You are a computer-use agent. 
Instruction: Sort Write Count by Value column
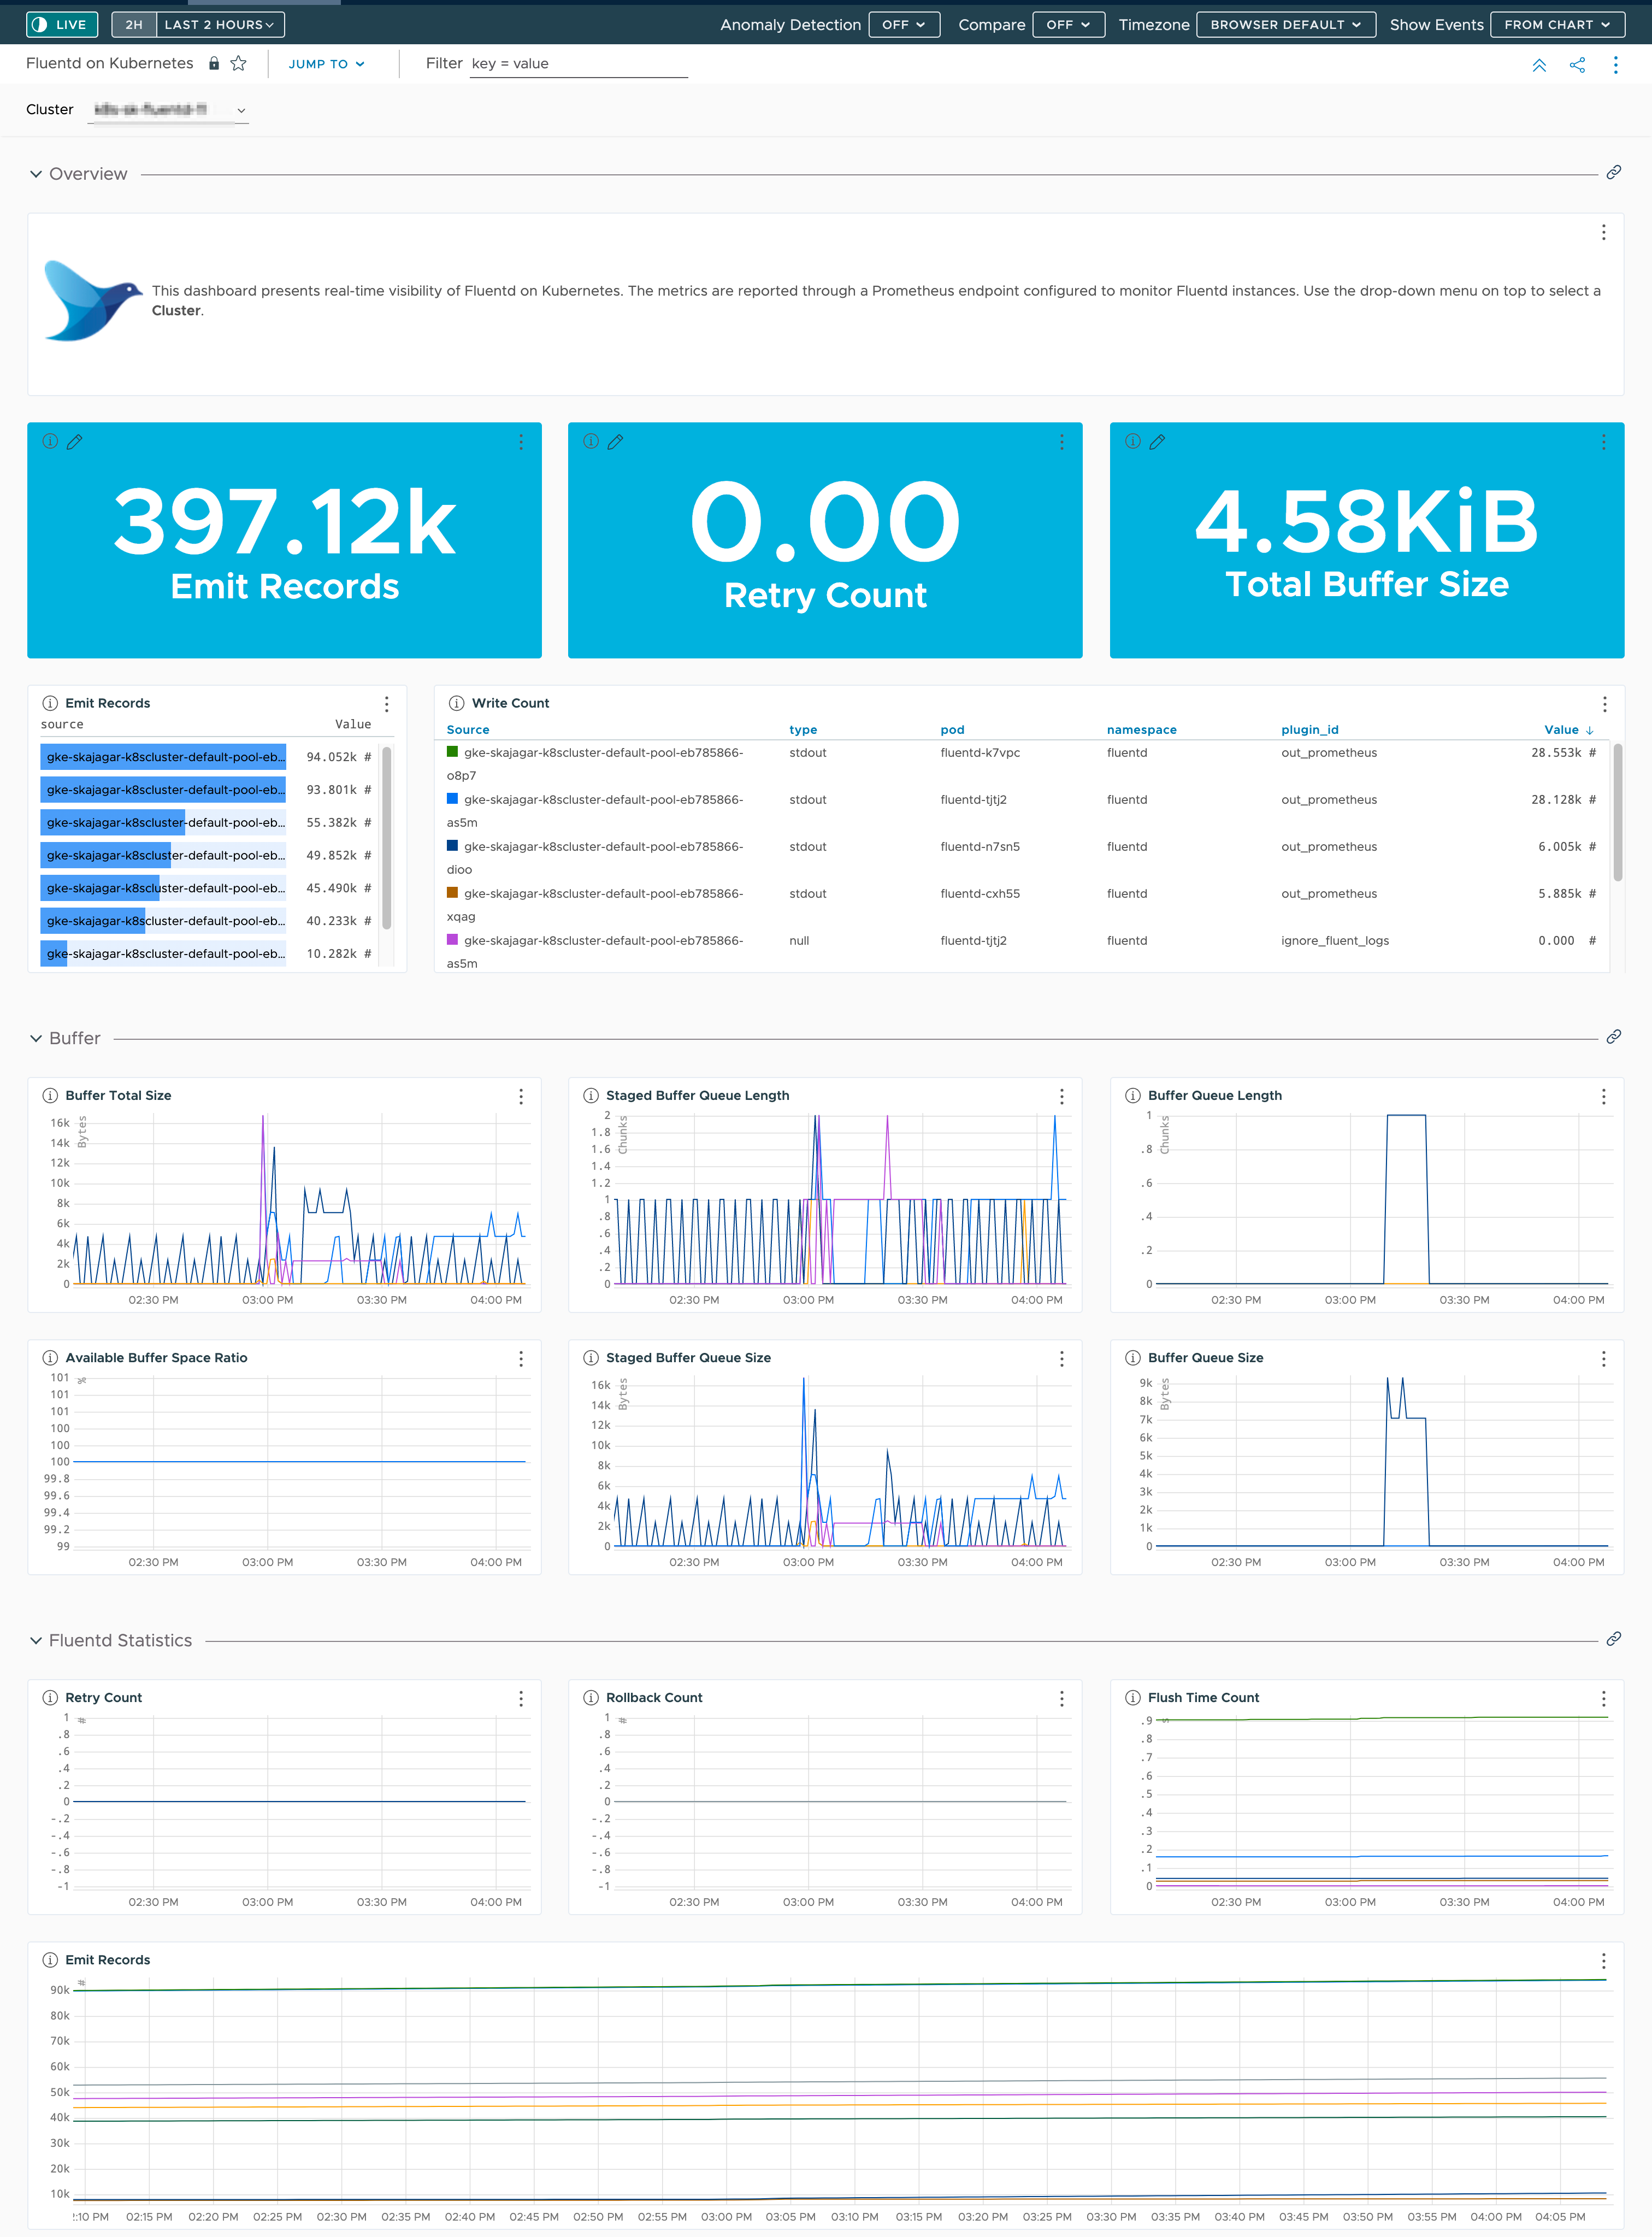tap(1568, 730)
